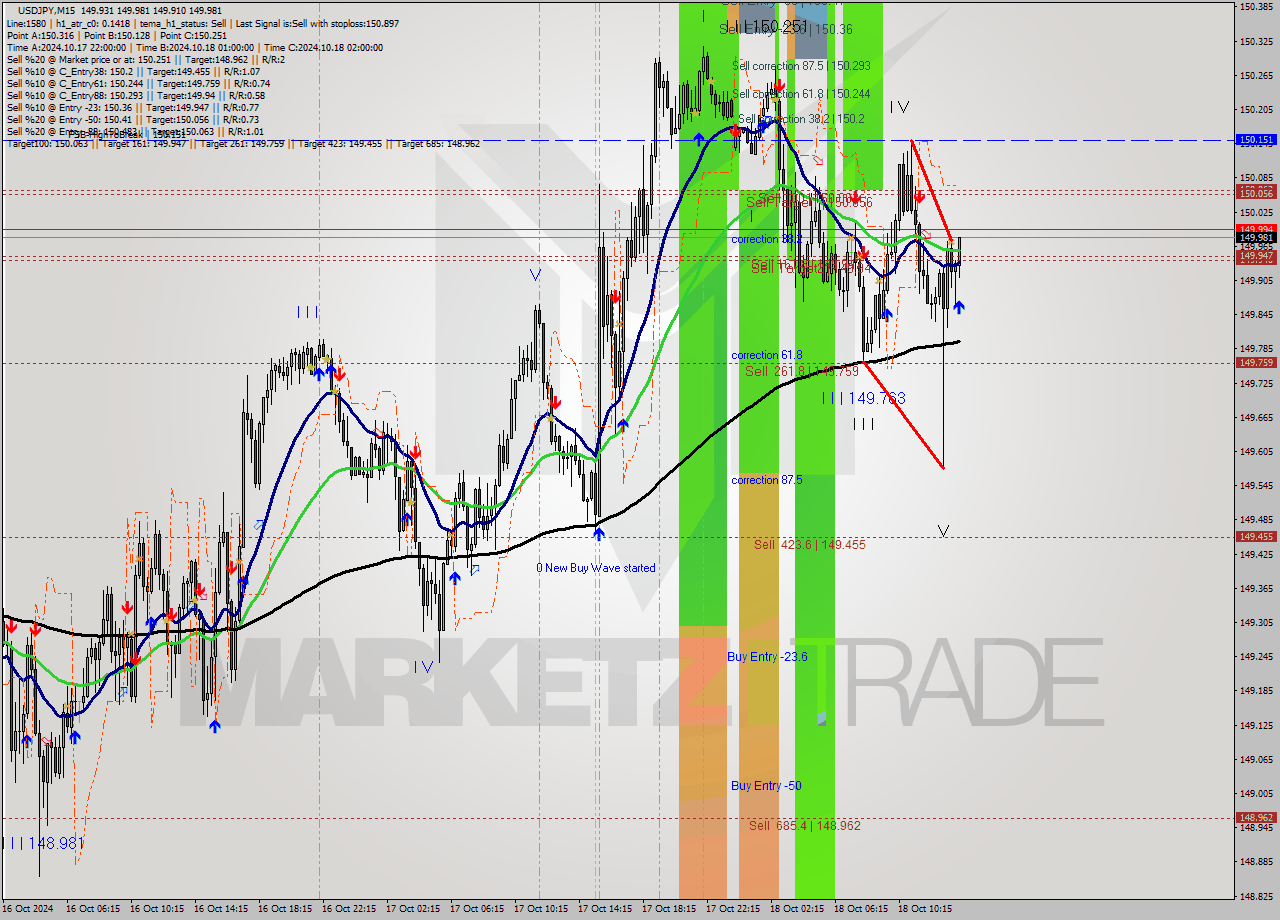
Task: Click the 'Buy Entry -50' label
Action: point(766,786)
